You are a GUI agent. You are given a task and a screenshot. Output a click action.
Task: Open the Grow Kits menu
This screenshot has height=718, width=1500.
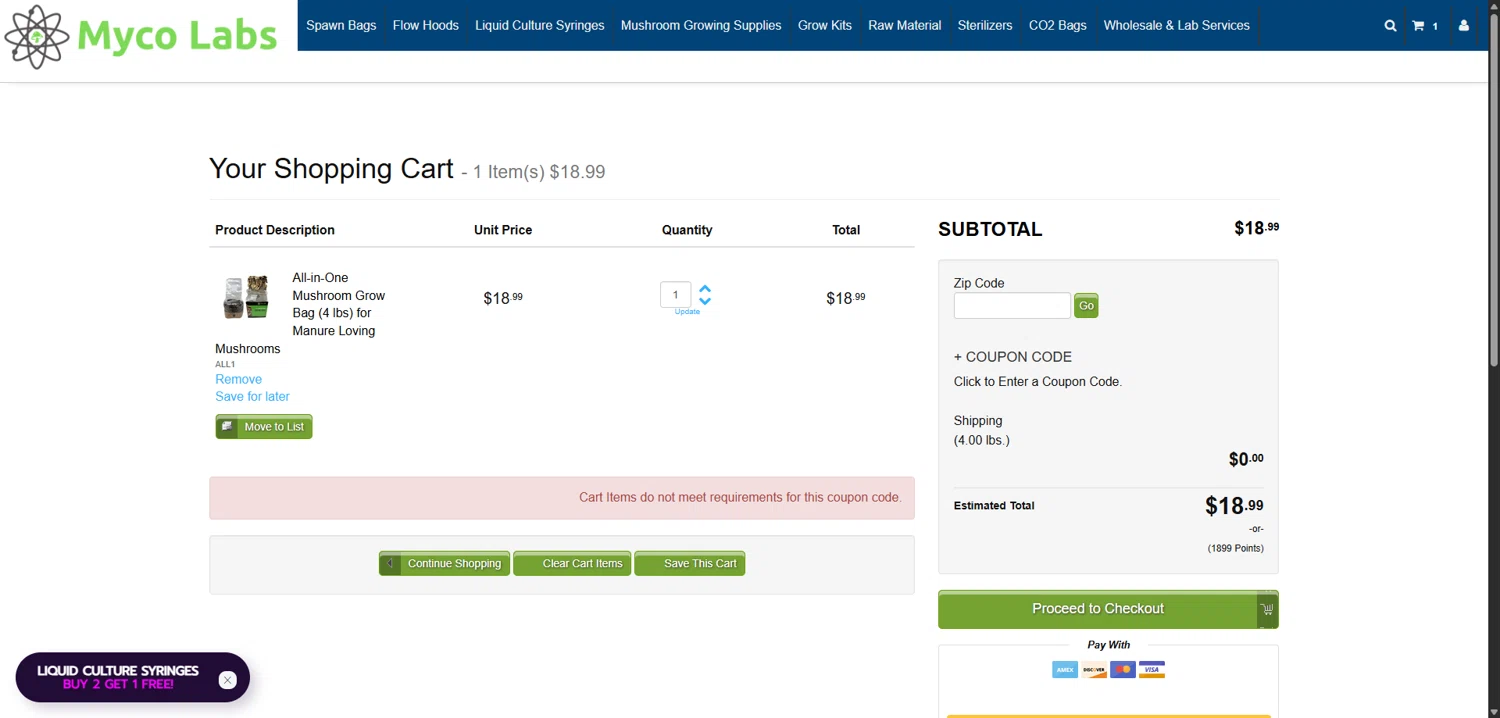[x=825, y=25]
